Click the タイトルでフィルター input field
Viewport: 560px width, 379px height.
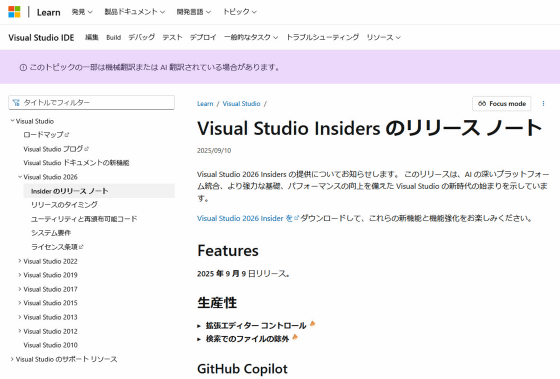point(91,103)
